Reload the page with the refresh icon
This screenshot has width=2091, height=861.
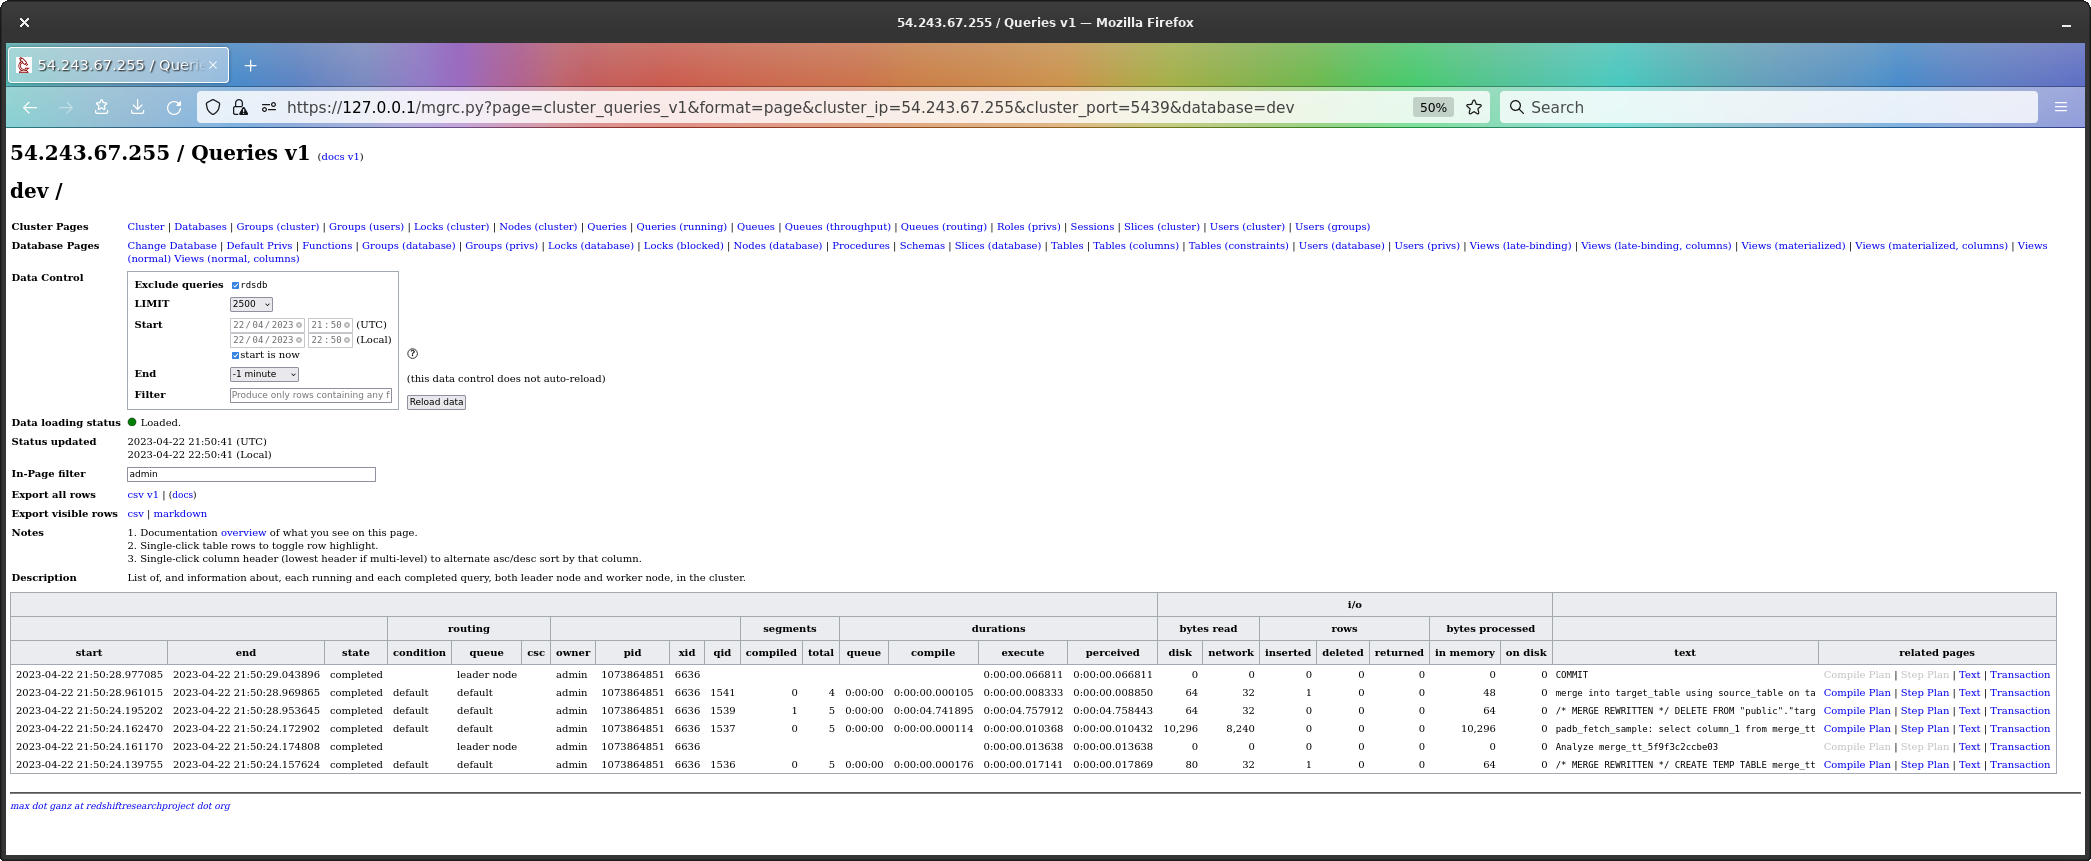pos(174,107)
